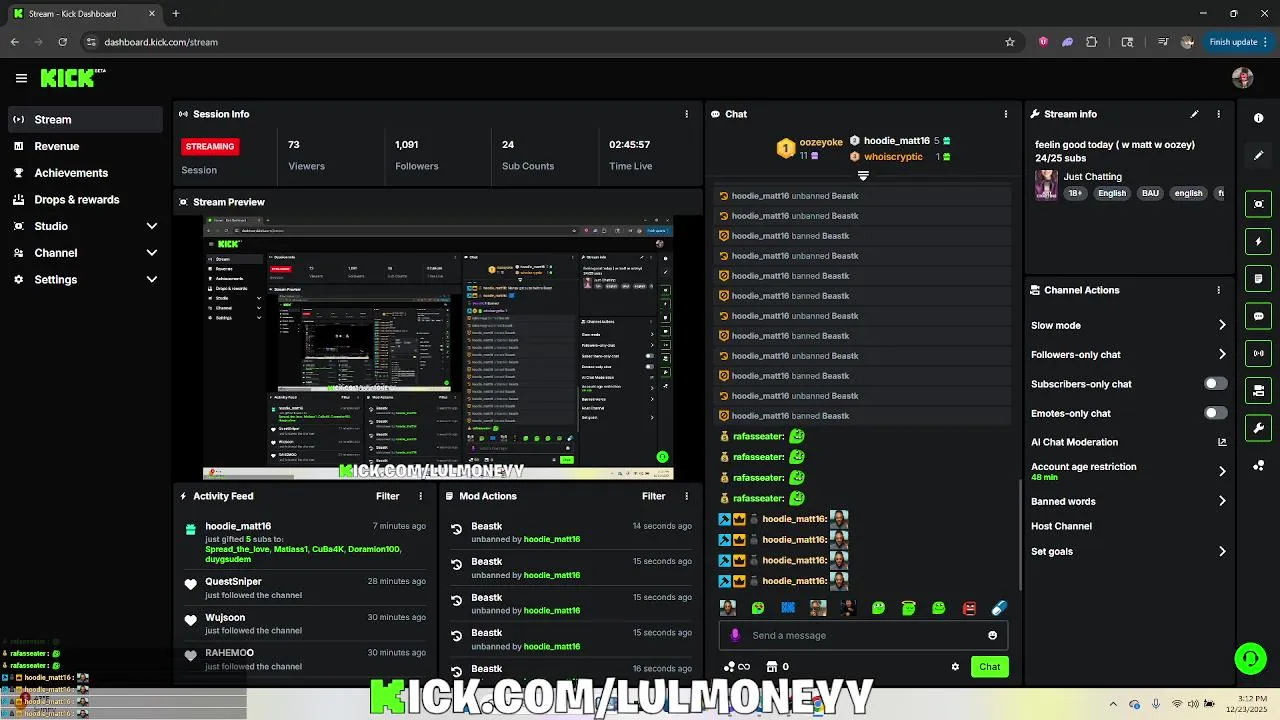The width and height of the screenshot is (1280, 720).
Task: Open Set goals options arrow
Action: (1222, 551)
